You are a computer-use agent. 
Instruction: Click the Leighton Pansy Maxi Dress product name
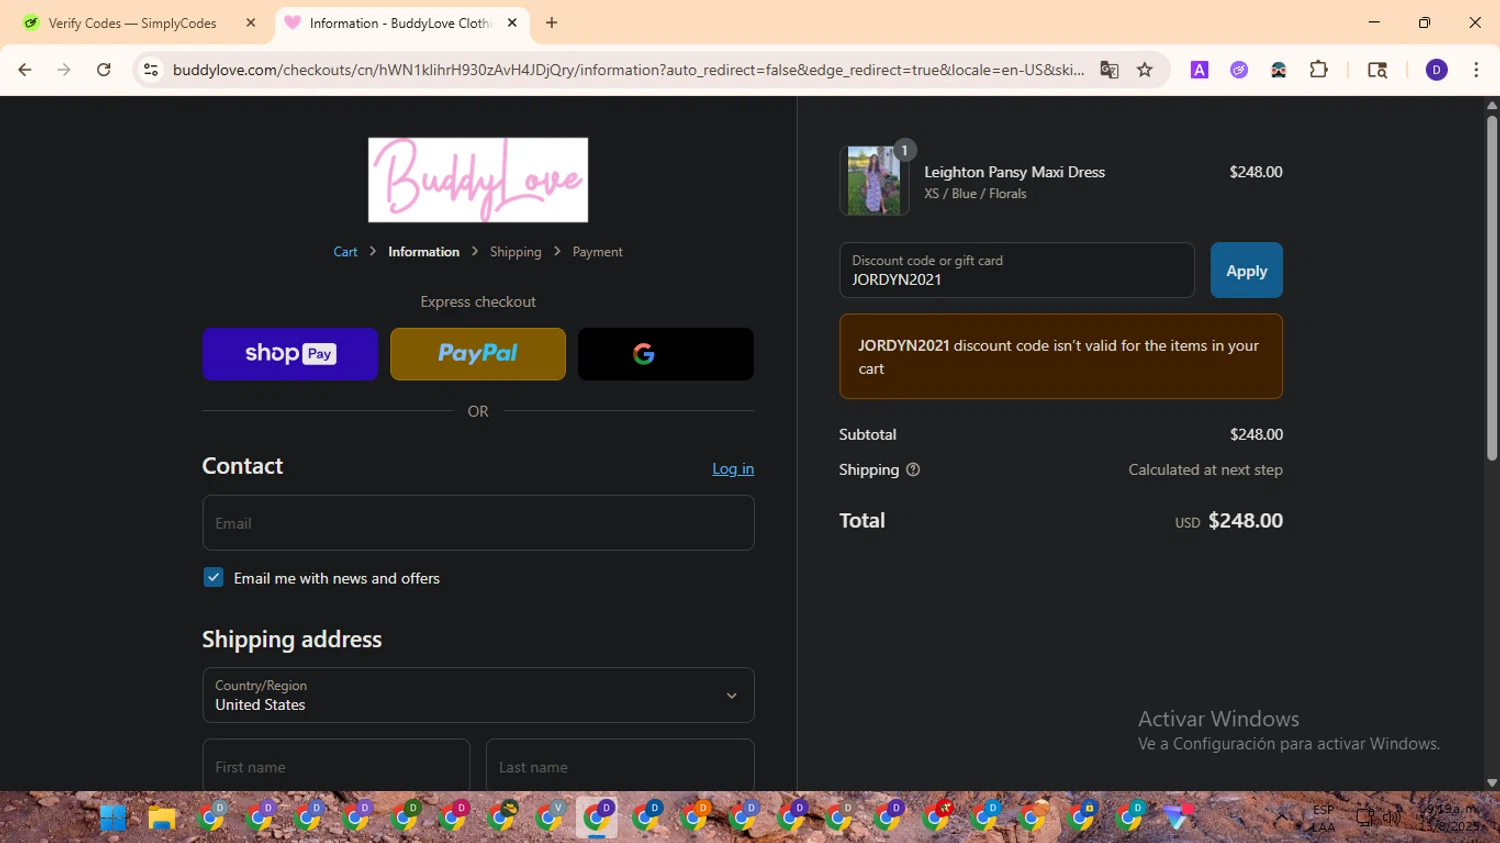[1014, 172]
